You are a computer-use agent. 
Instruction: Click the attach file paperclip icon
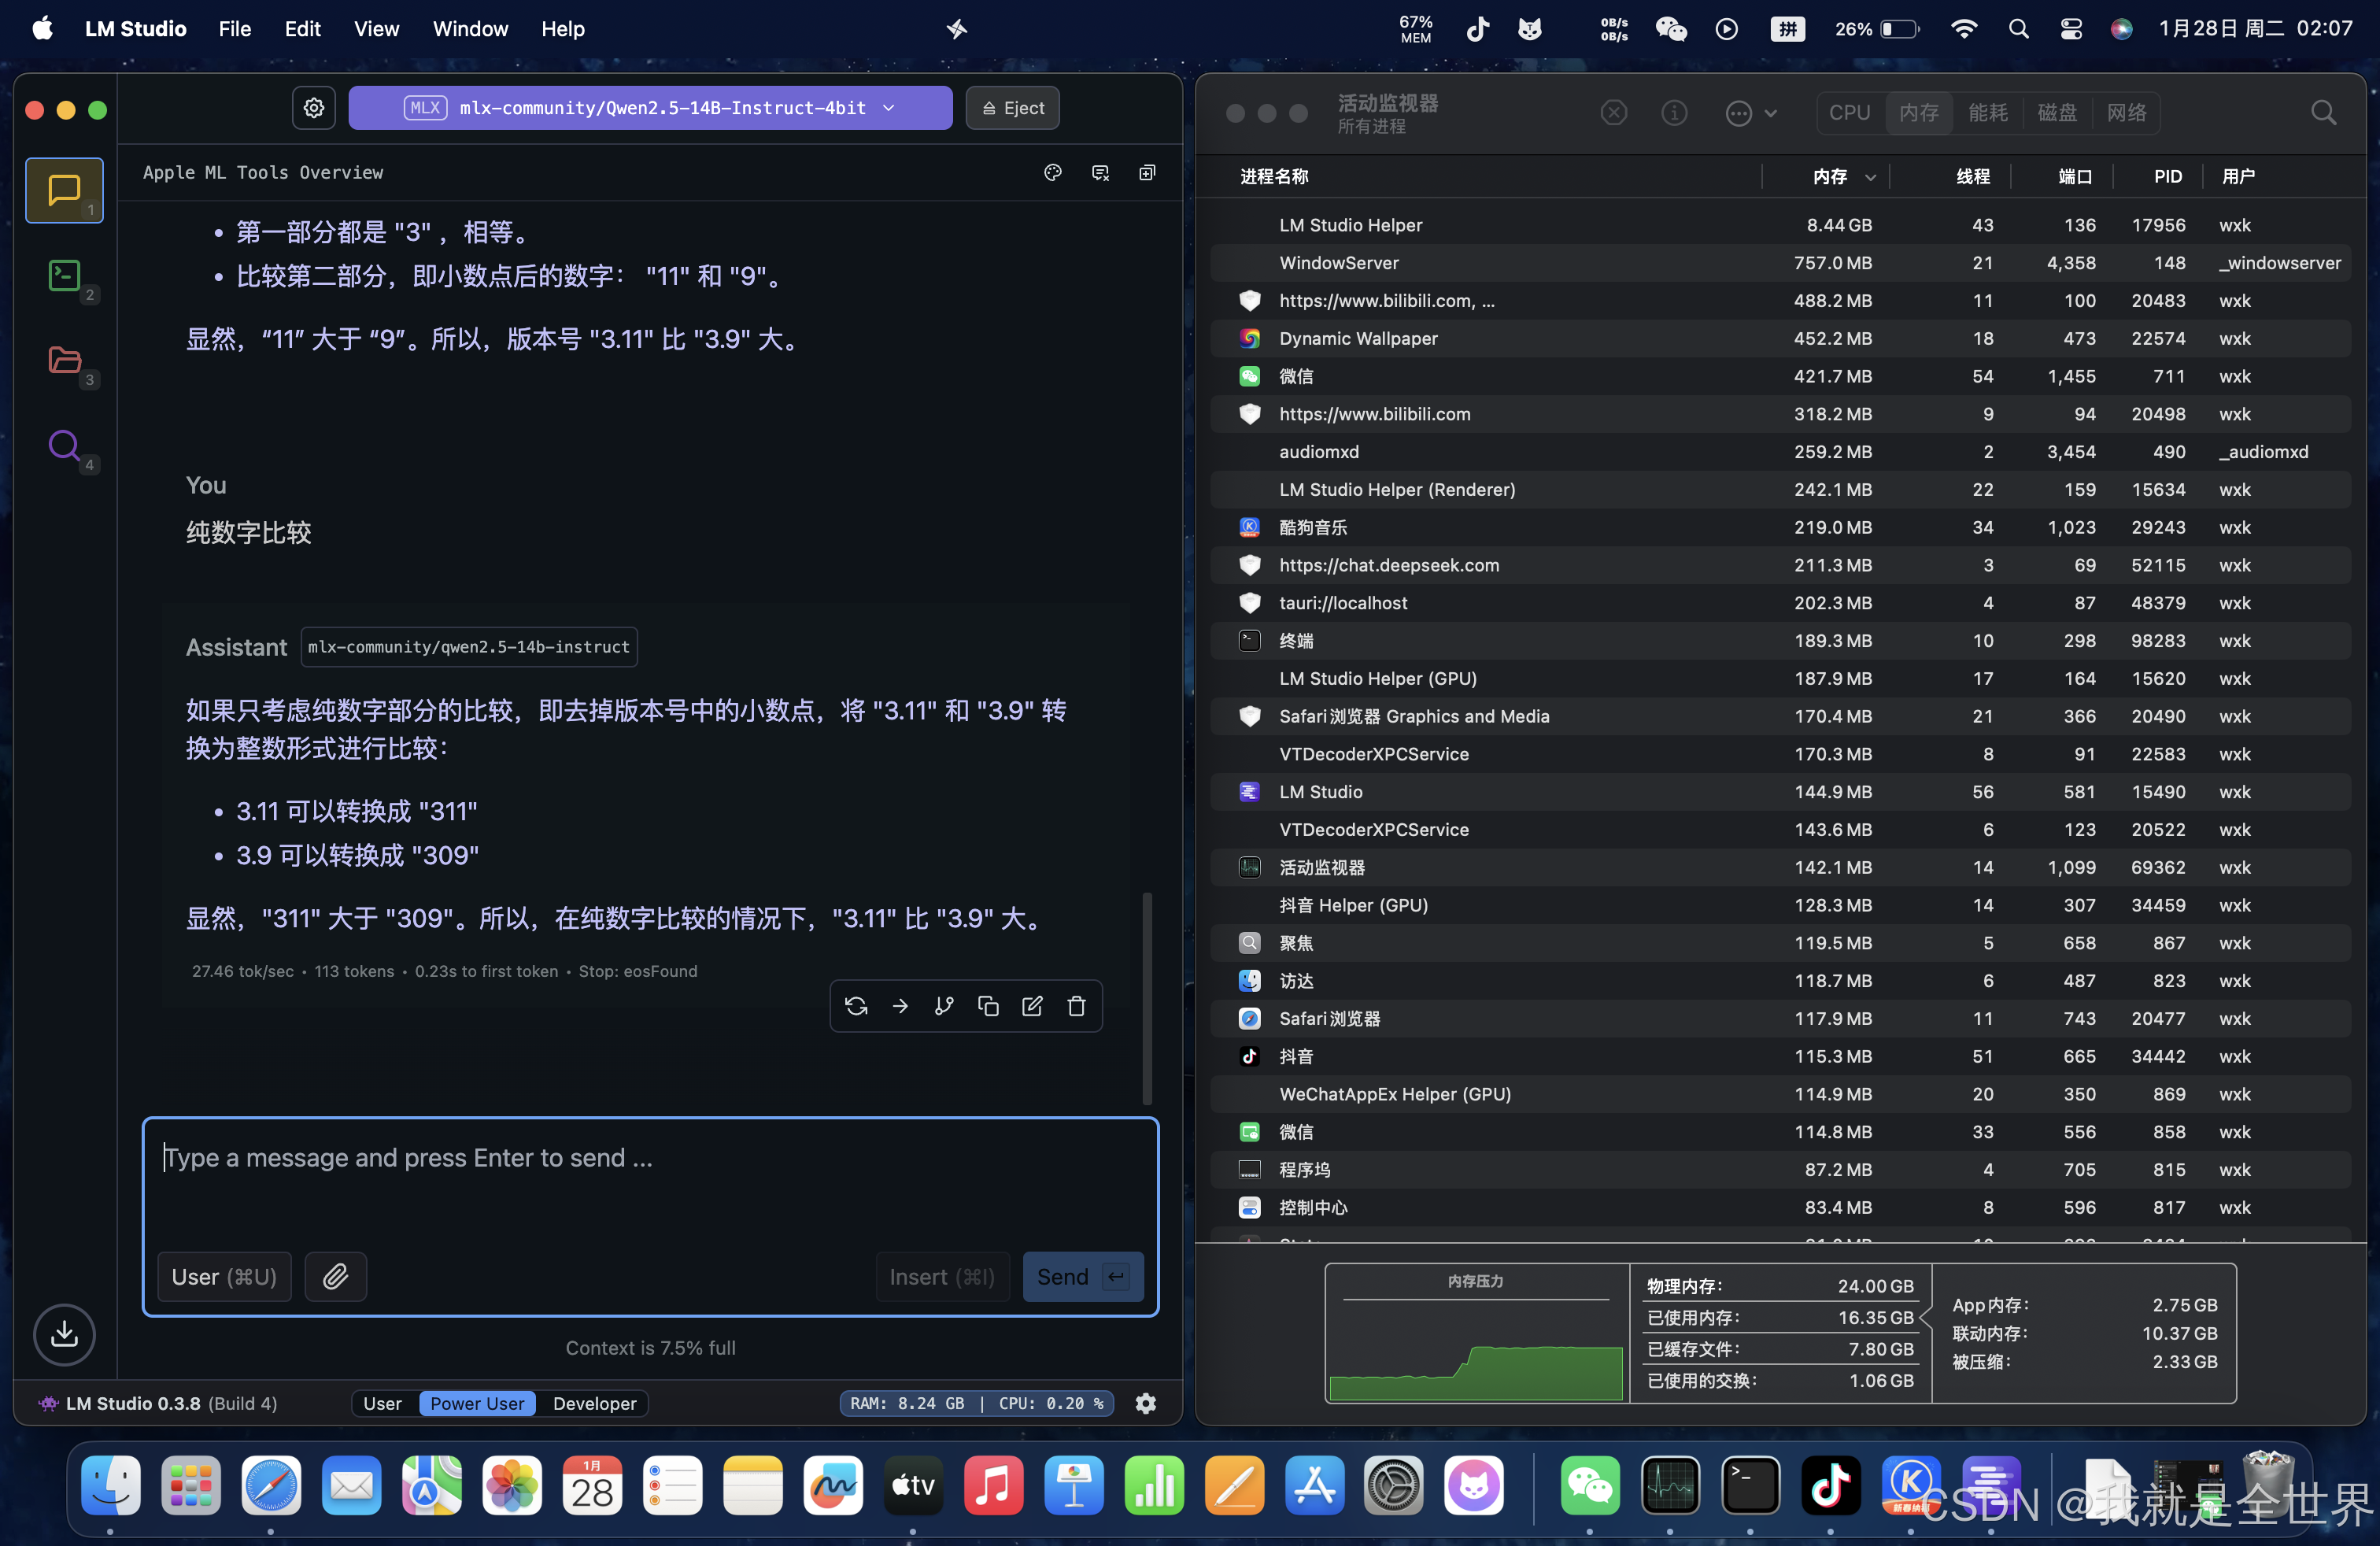click(335, 1276)
